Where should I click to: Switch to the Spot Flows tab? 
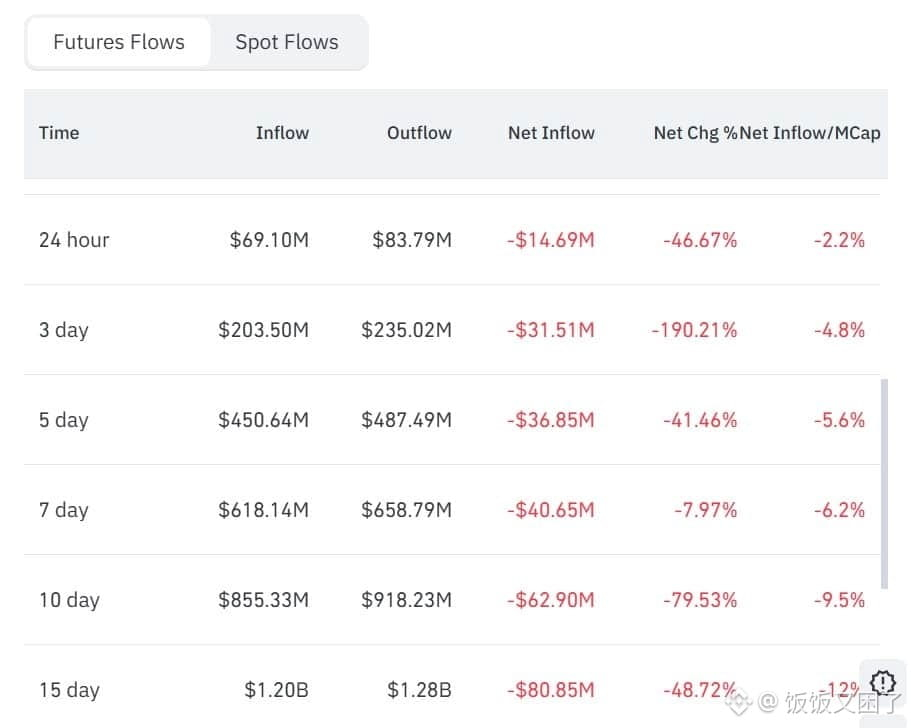pyautogui.click(x=287, y=42)
